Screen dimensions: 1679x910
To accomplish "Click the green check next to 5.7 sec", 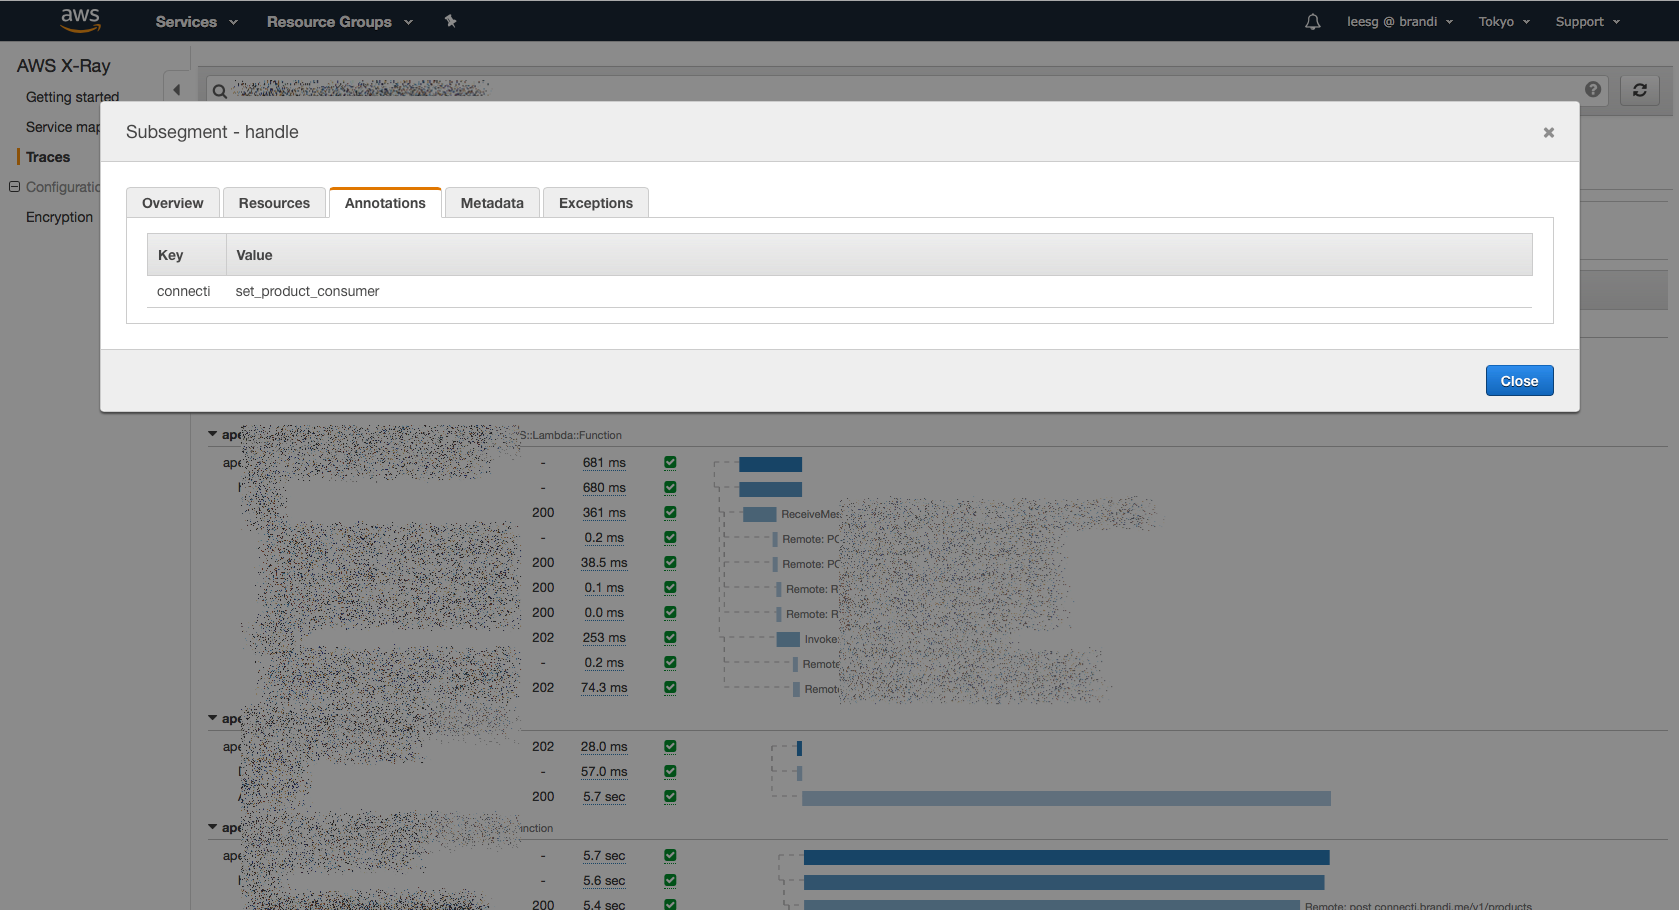I will 670,797.
